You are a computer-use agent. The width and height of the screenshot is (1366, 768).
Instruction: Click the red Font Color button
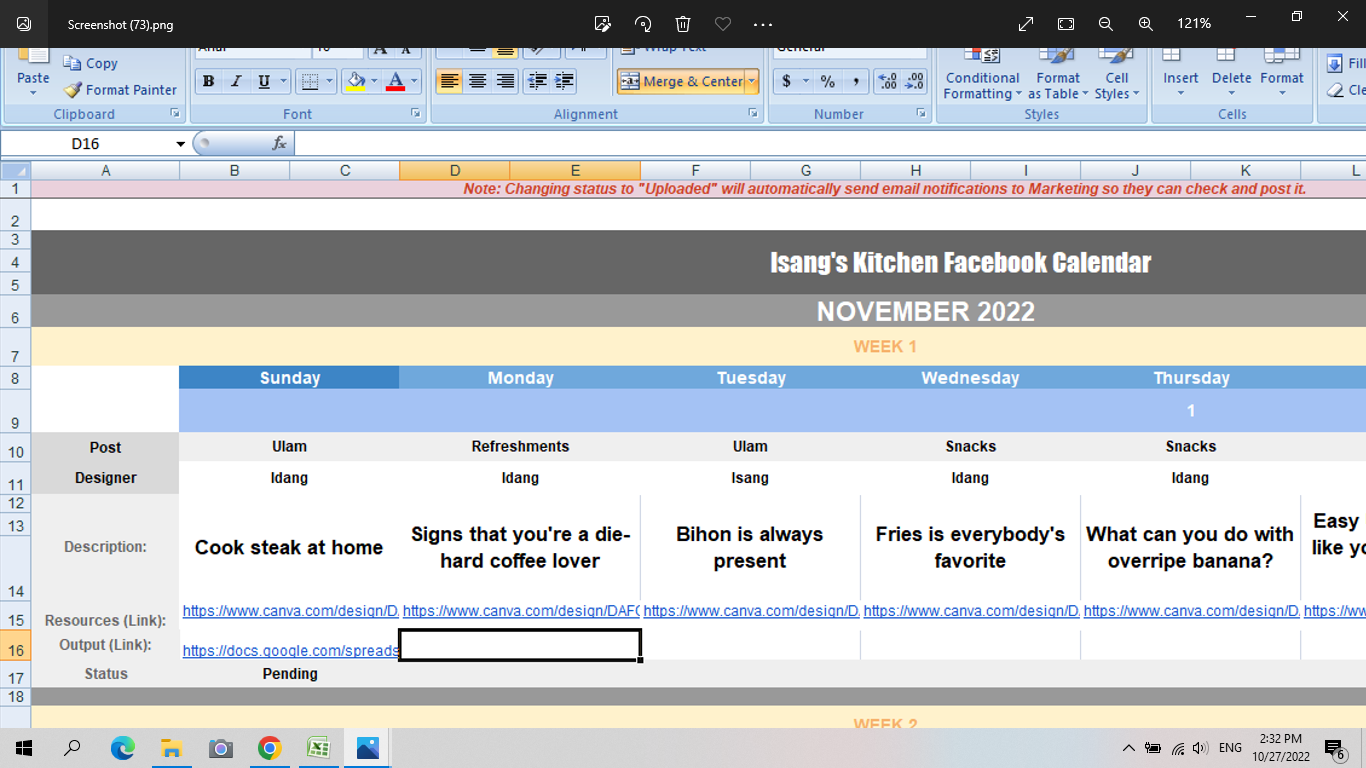(395, 82)
